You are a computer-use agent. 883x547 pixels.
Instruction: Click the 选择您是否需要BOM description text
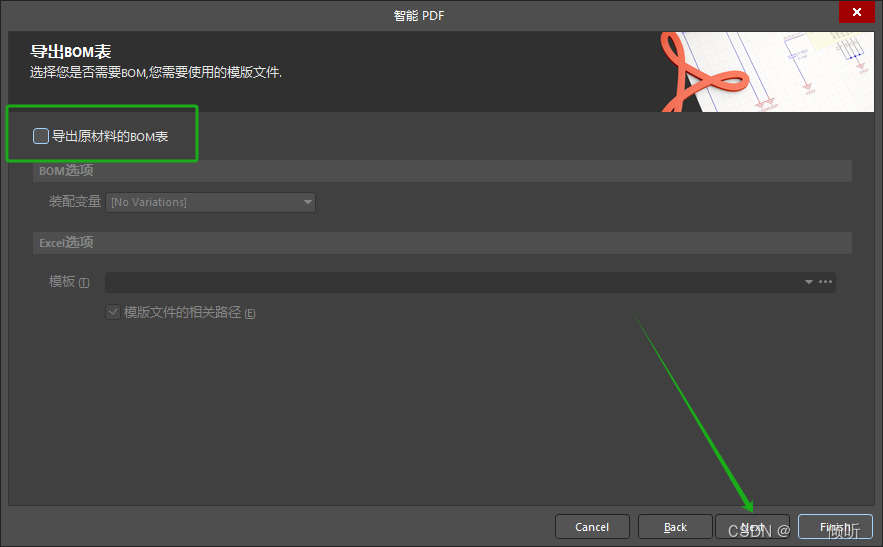155,73
